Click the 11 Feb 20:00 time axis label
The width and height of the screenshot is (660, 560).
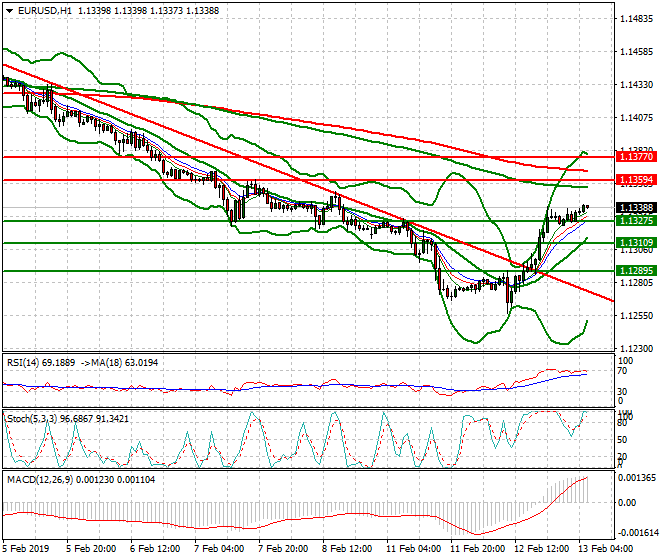click(477, 549)
